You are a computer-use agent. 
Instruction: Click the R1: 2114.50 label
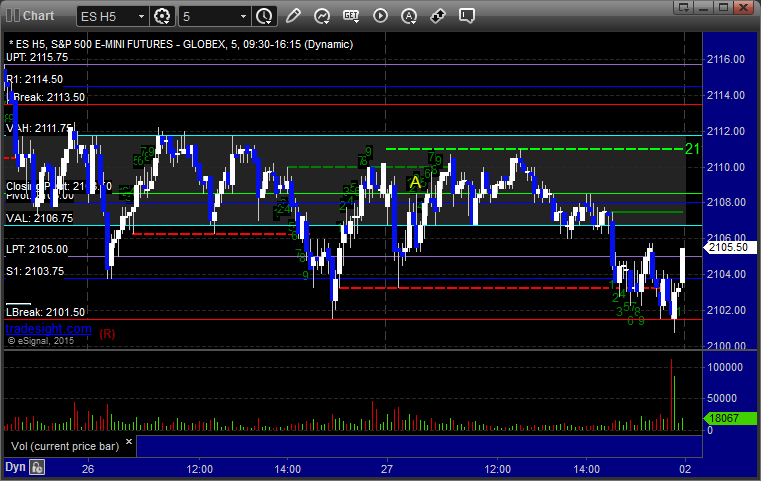click(34, 79)
